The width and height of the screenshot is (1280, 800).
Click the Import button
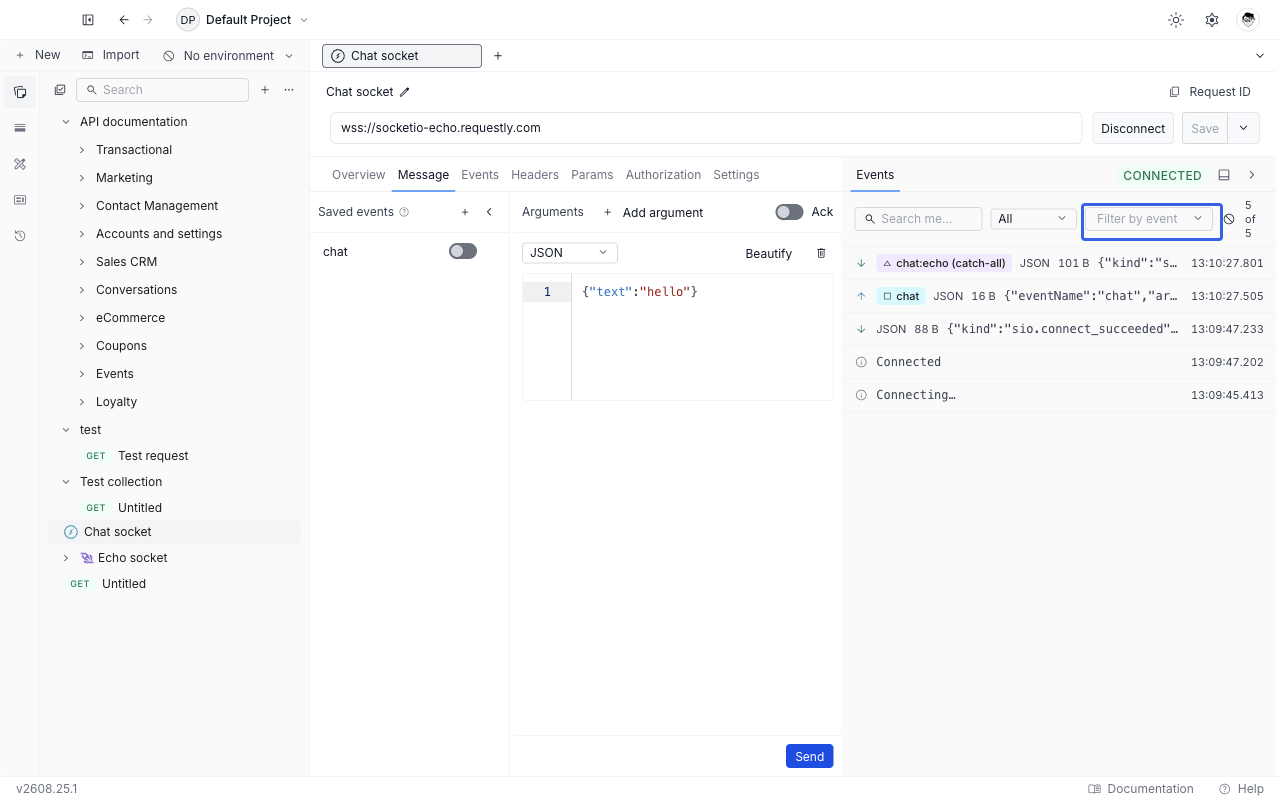[x=111, y=56]
